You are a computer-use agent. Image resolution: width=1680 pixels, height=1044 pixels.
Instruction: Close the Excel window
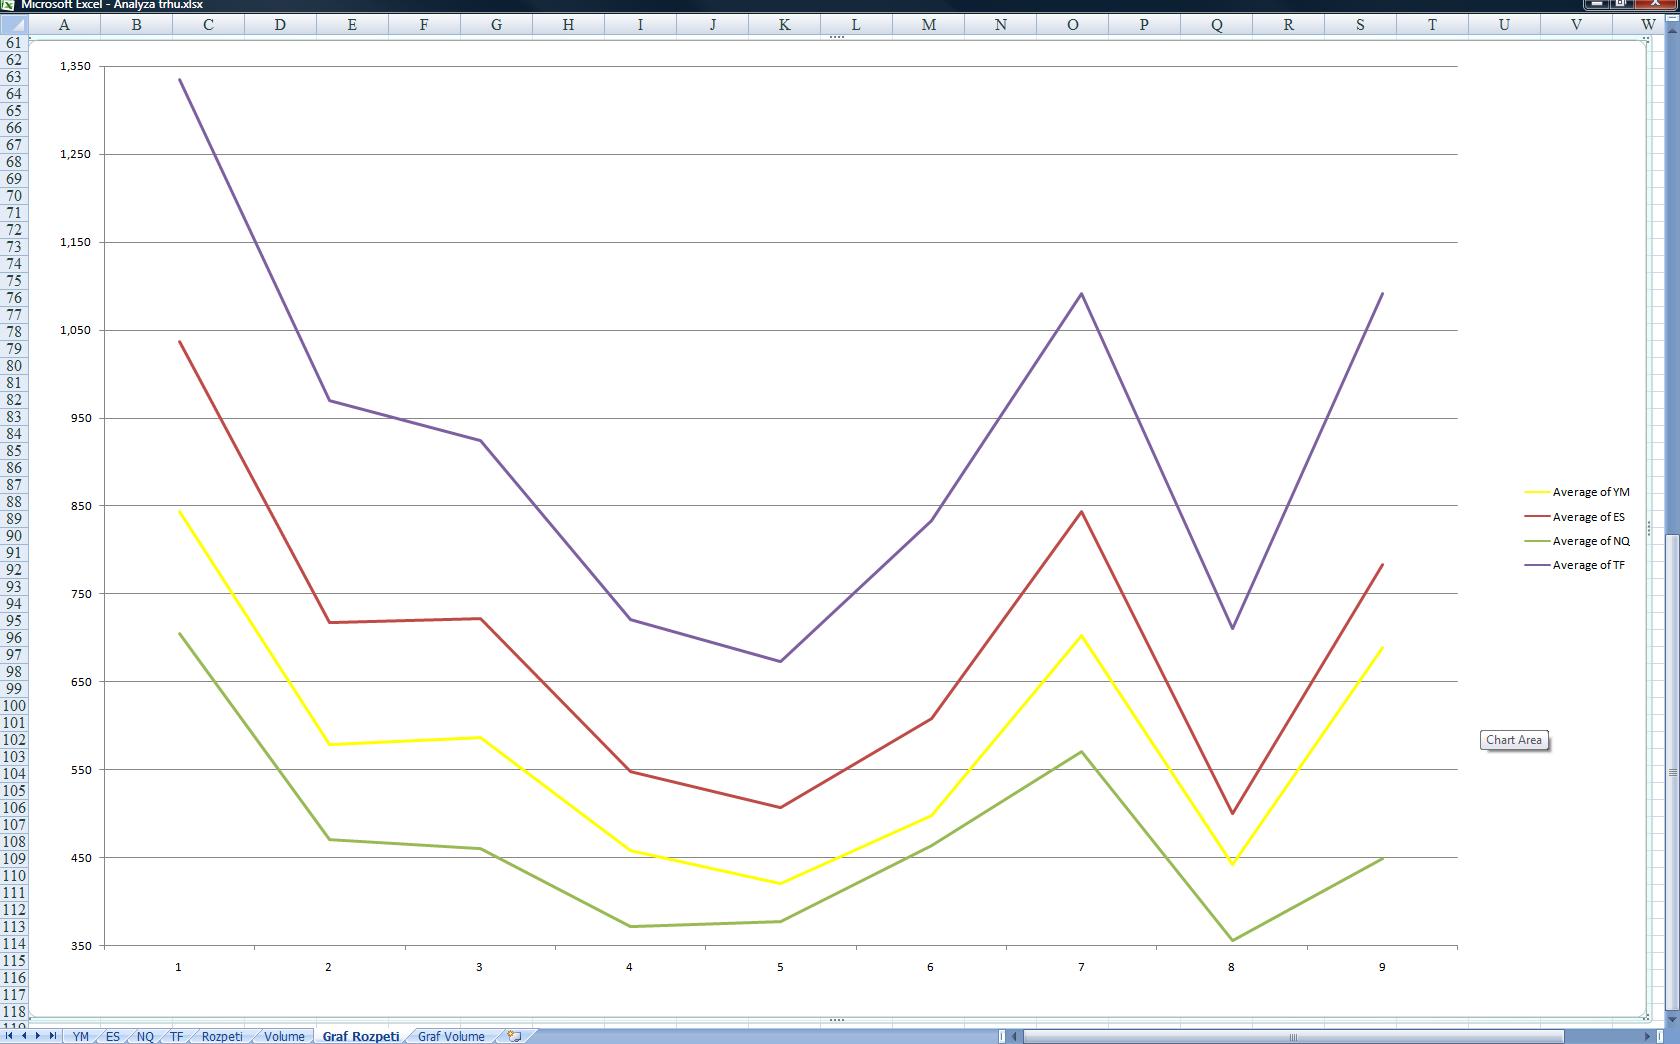coord(1655,4)
